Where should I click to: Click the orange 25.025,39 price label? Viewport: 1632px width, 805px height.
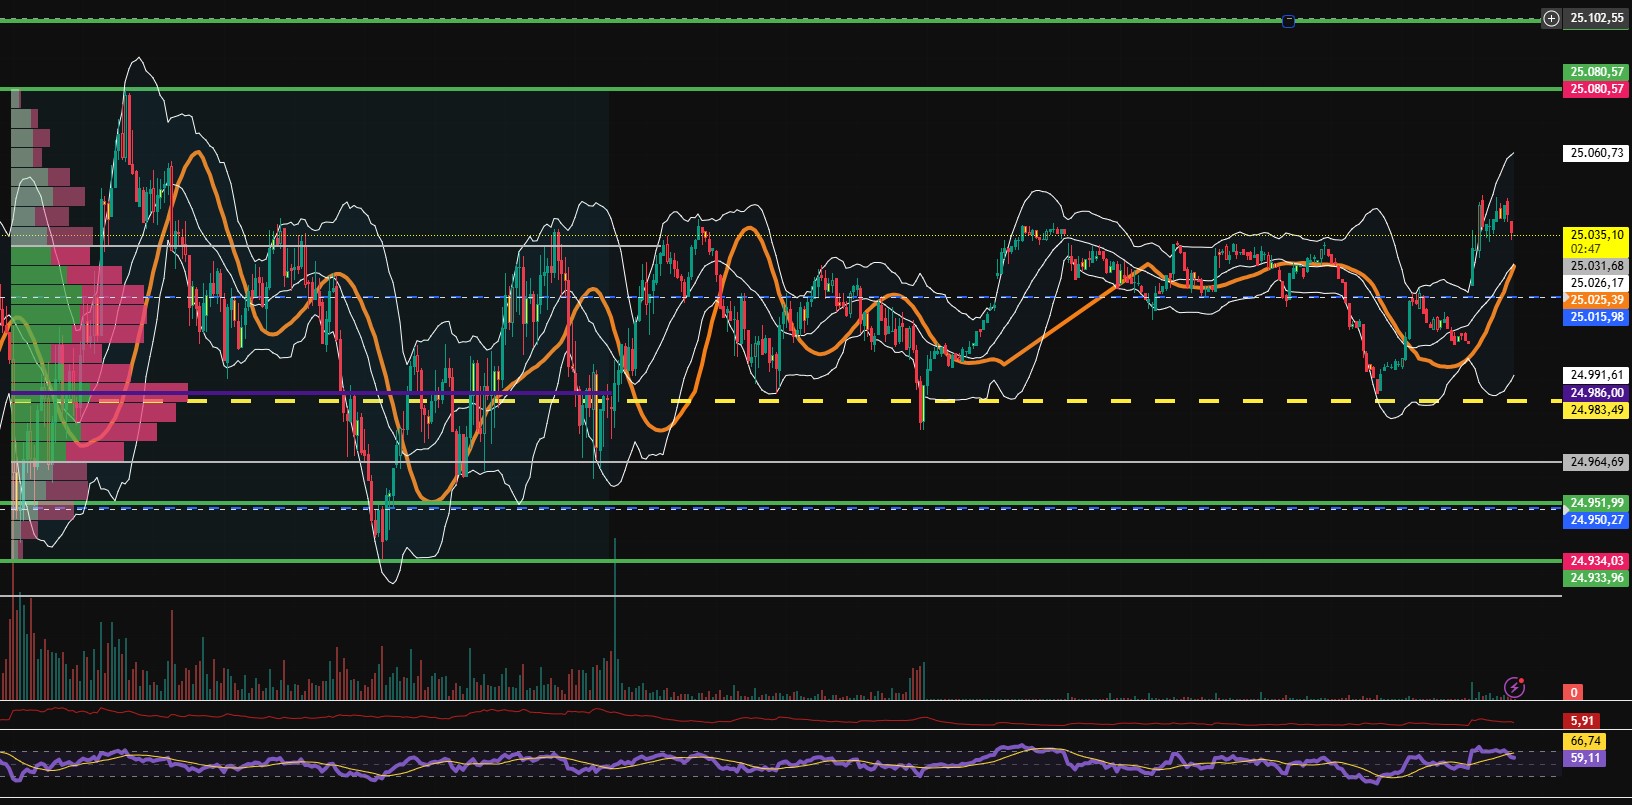pos(1596,300)
